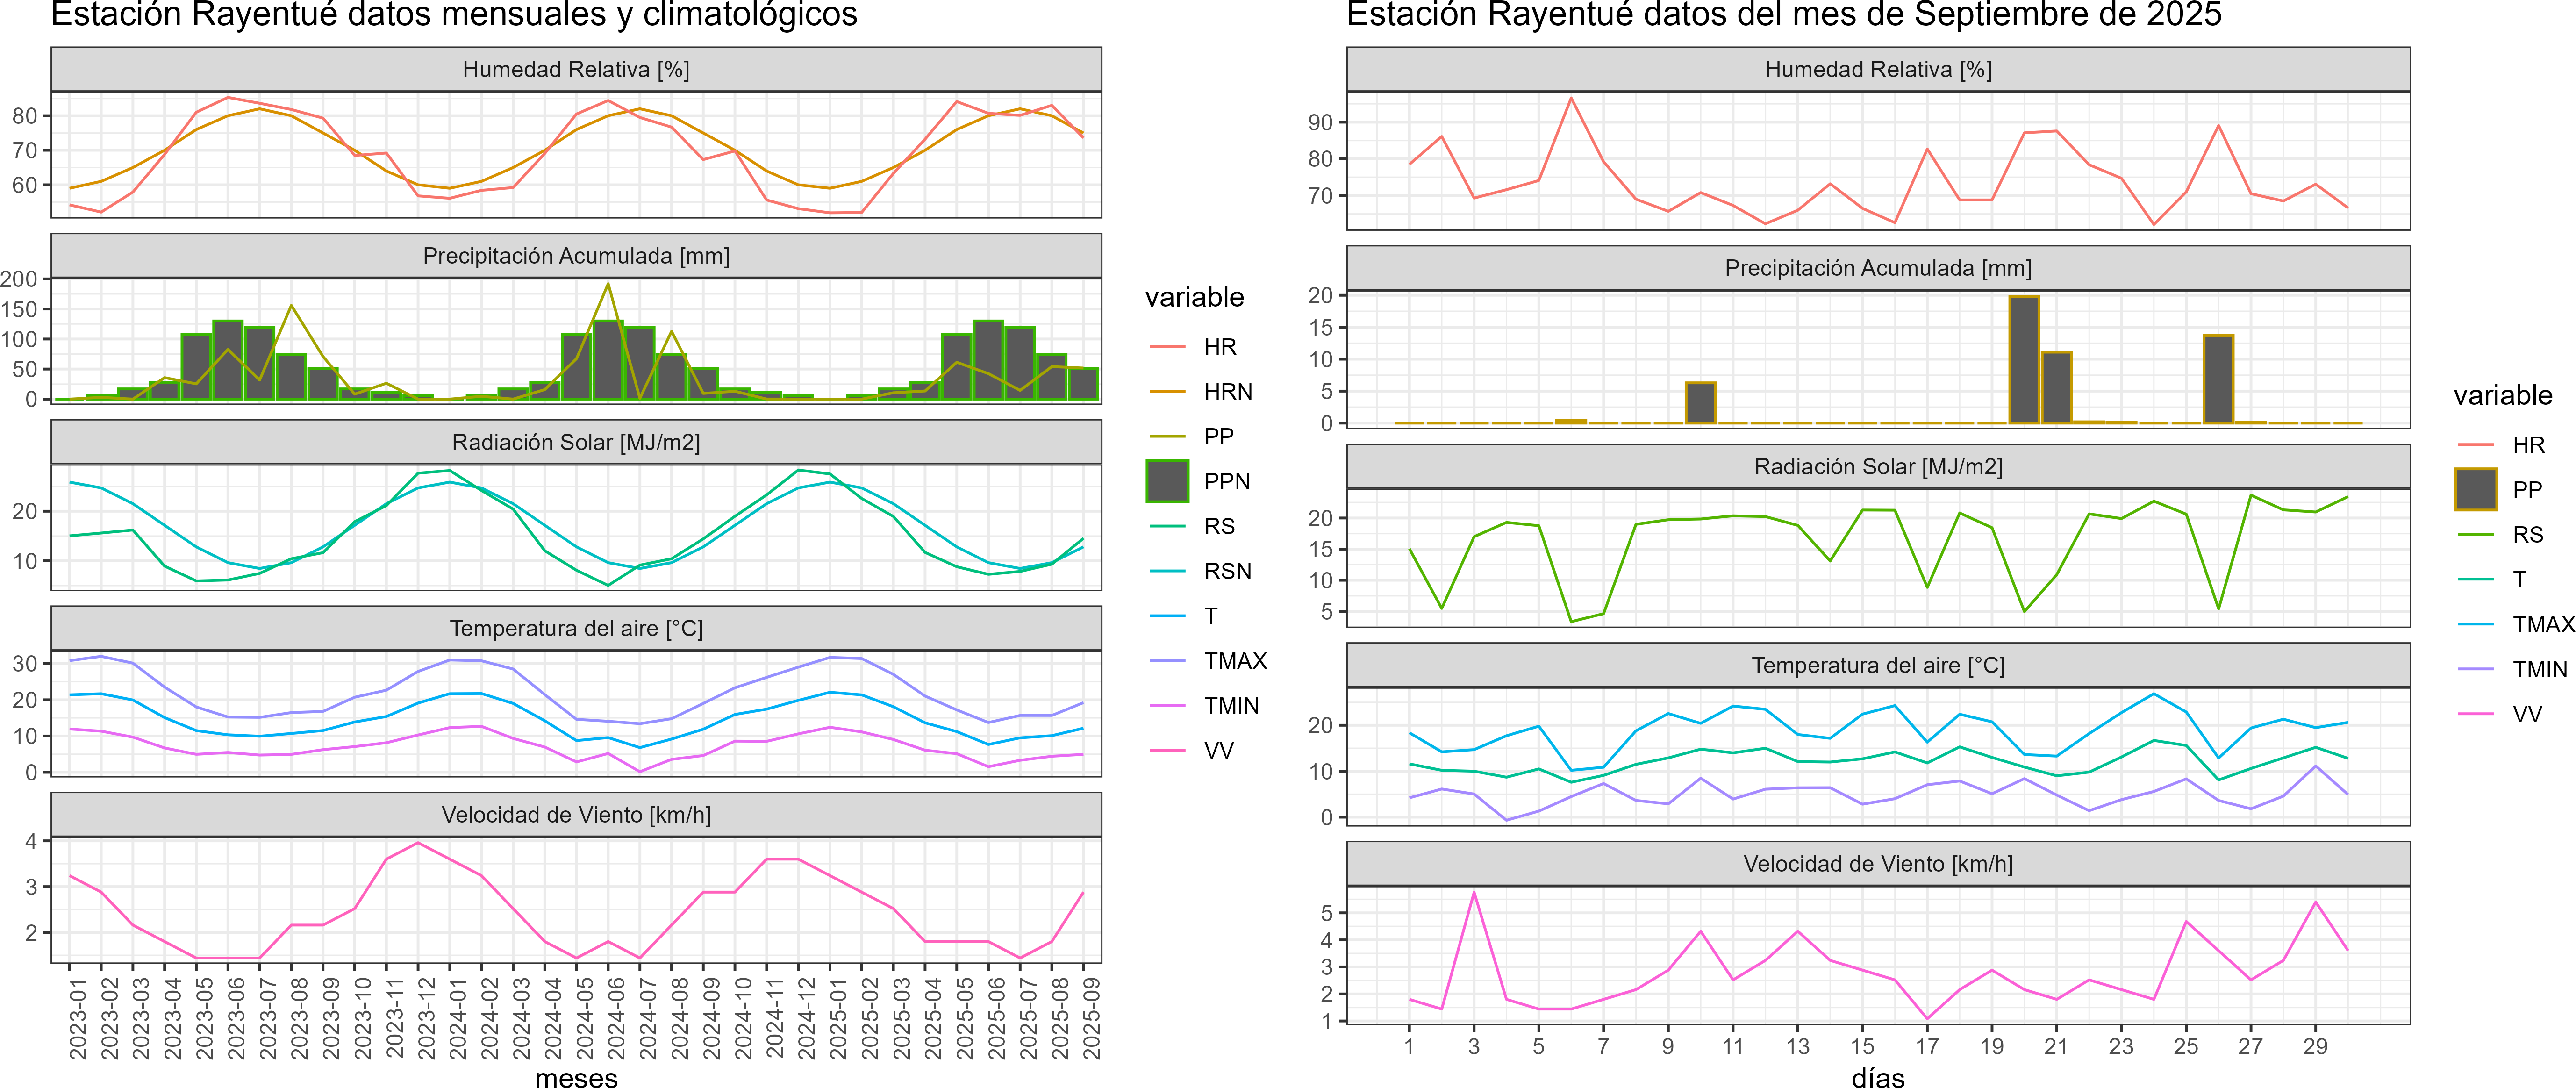Click the RS legend line in right legend

tap(2475, 534)
